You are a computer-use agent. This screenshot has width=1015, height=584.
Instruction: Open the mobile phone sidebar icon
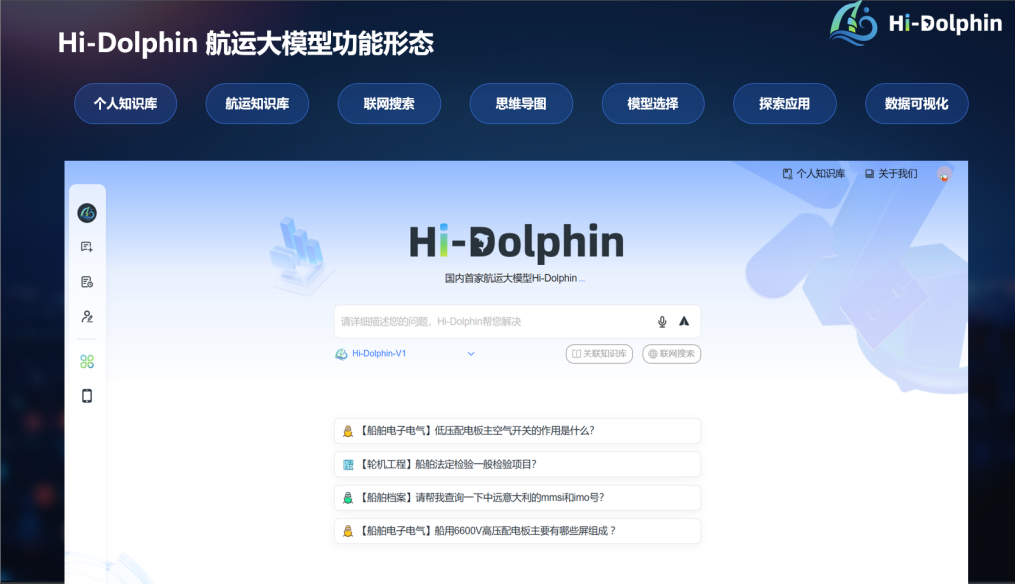[x=87, y=396]
